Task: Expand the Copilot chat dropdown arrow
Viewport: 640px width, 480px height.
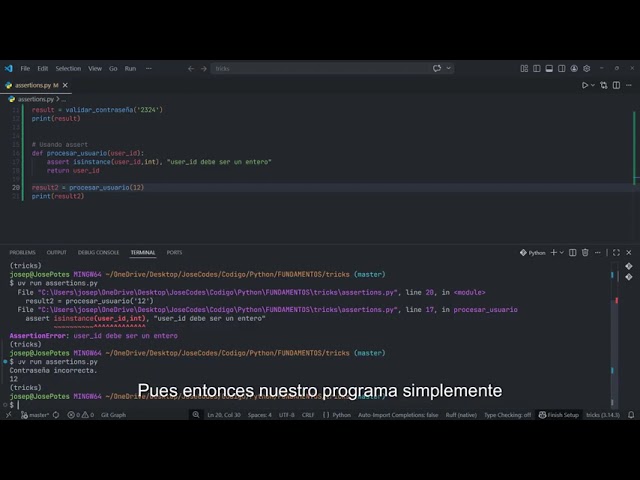Action: (449, 68)
